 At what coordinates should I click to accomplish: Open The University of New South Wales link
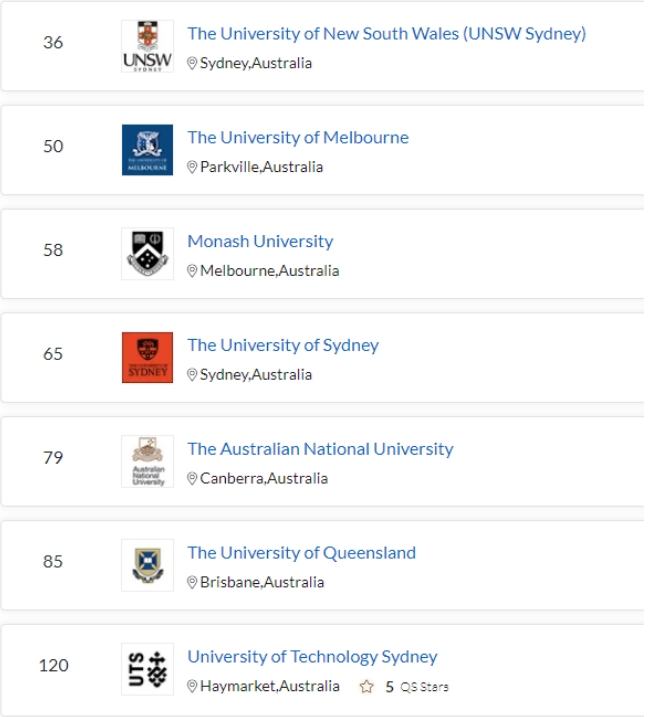pos(386,34)
